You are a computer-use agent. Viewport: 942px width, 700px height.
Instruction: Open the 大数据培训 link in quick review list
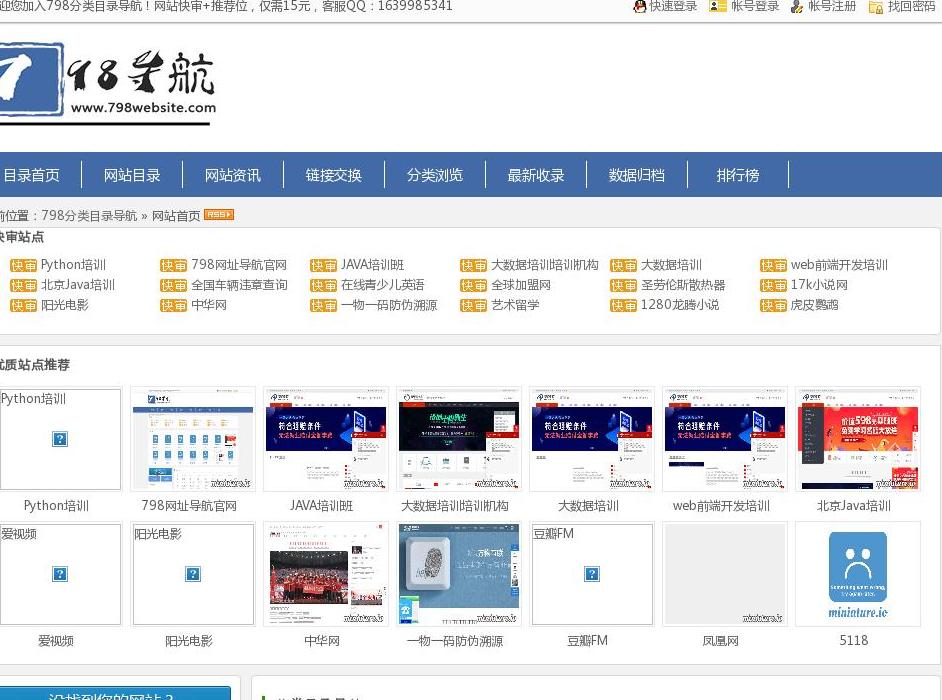click(671, 265)
